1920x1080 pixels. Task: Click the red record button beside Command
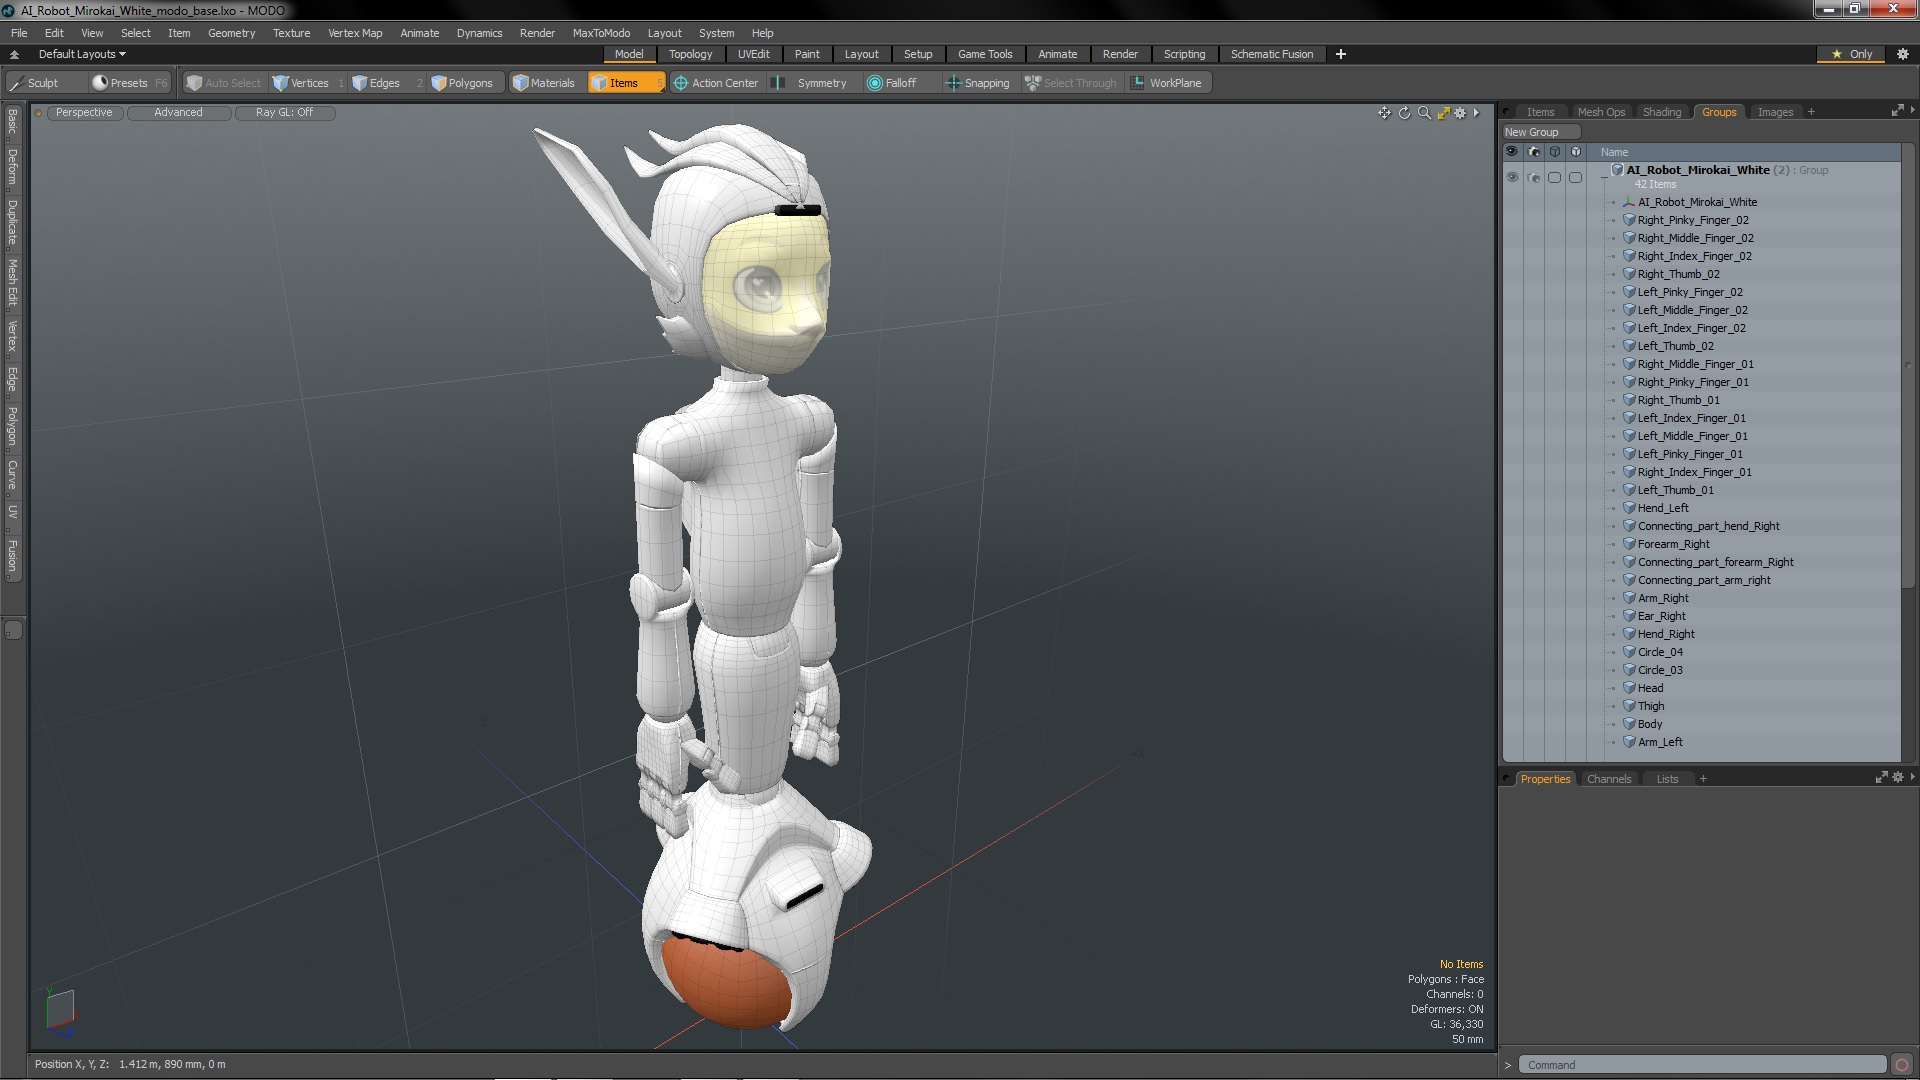tap(1902, 1065)
